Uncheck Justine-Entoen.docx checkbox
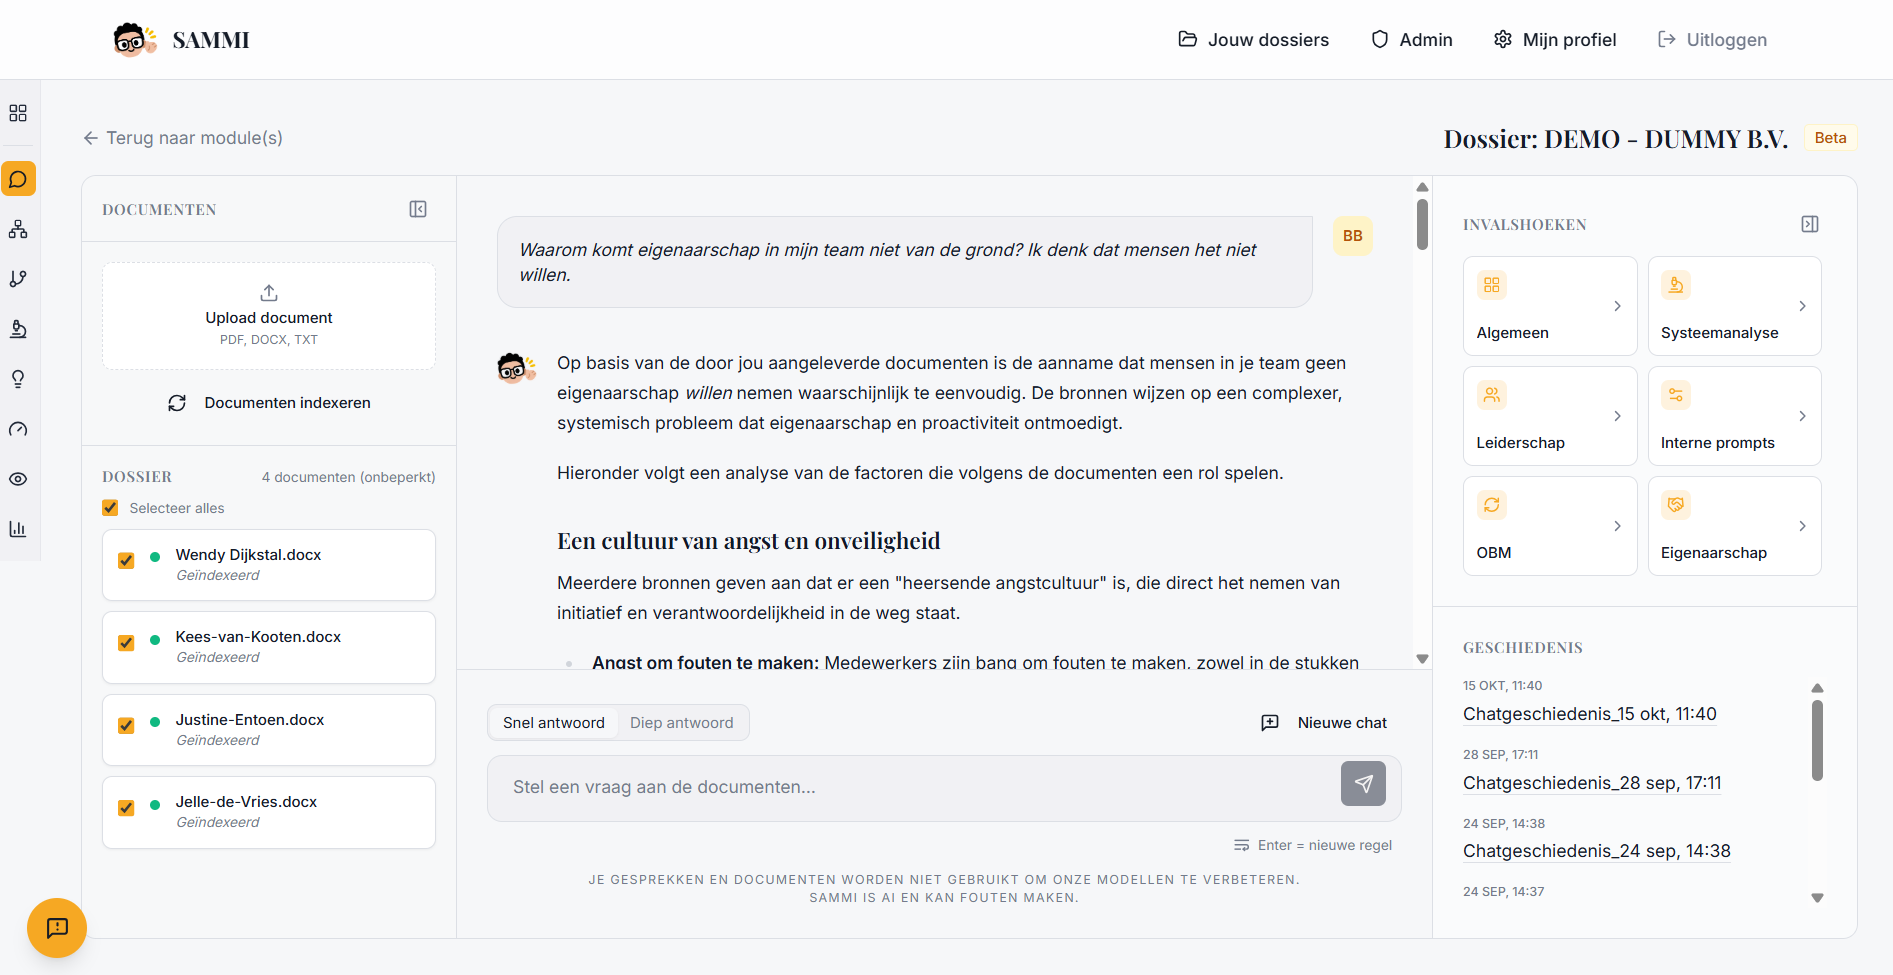 point(126,726)
